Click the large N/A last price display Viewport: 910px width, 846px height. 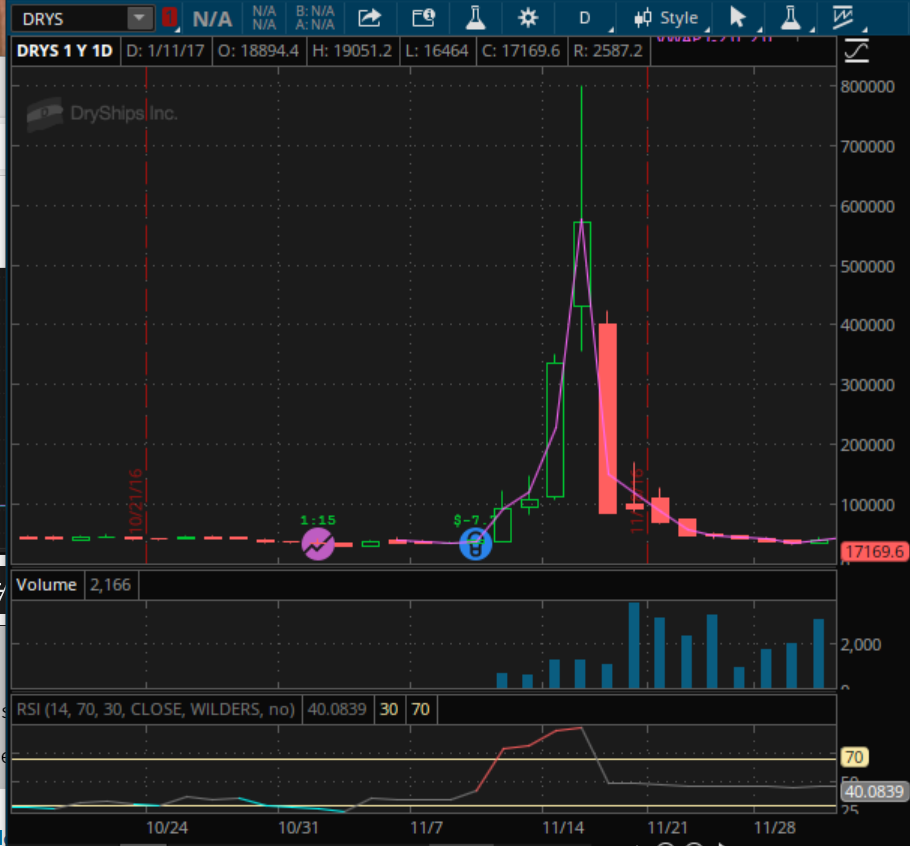(212, 19)
